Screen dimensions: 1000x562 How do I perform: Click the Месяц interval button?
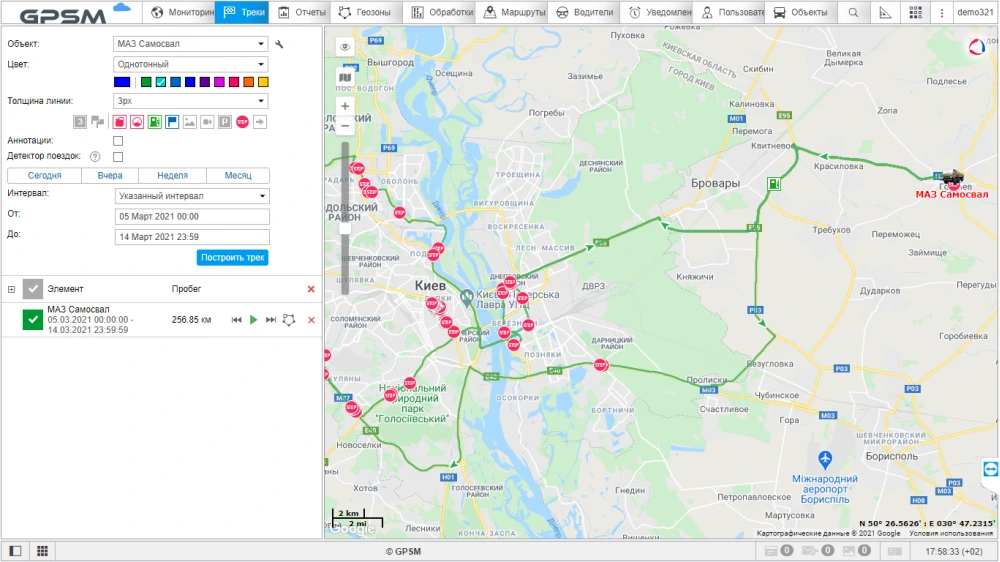tap(238, 175)
